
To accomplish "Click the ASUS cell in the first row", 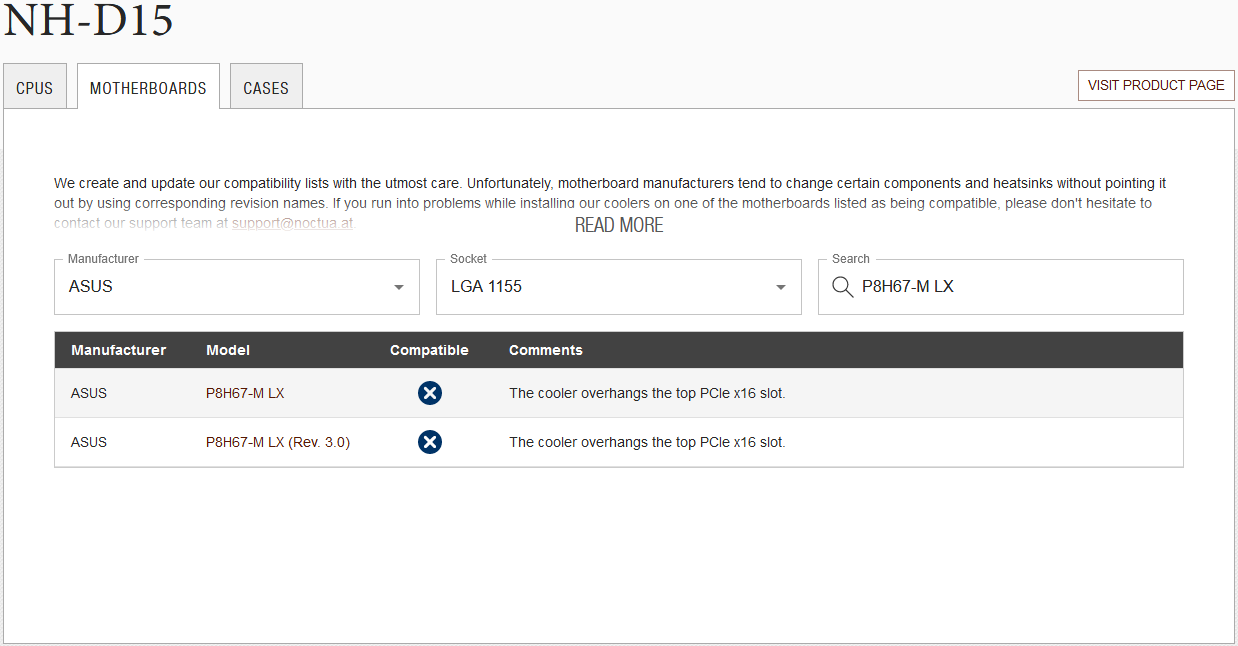I will point(89,393).
